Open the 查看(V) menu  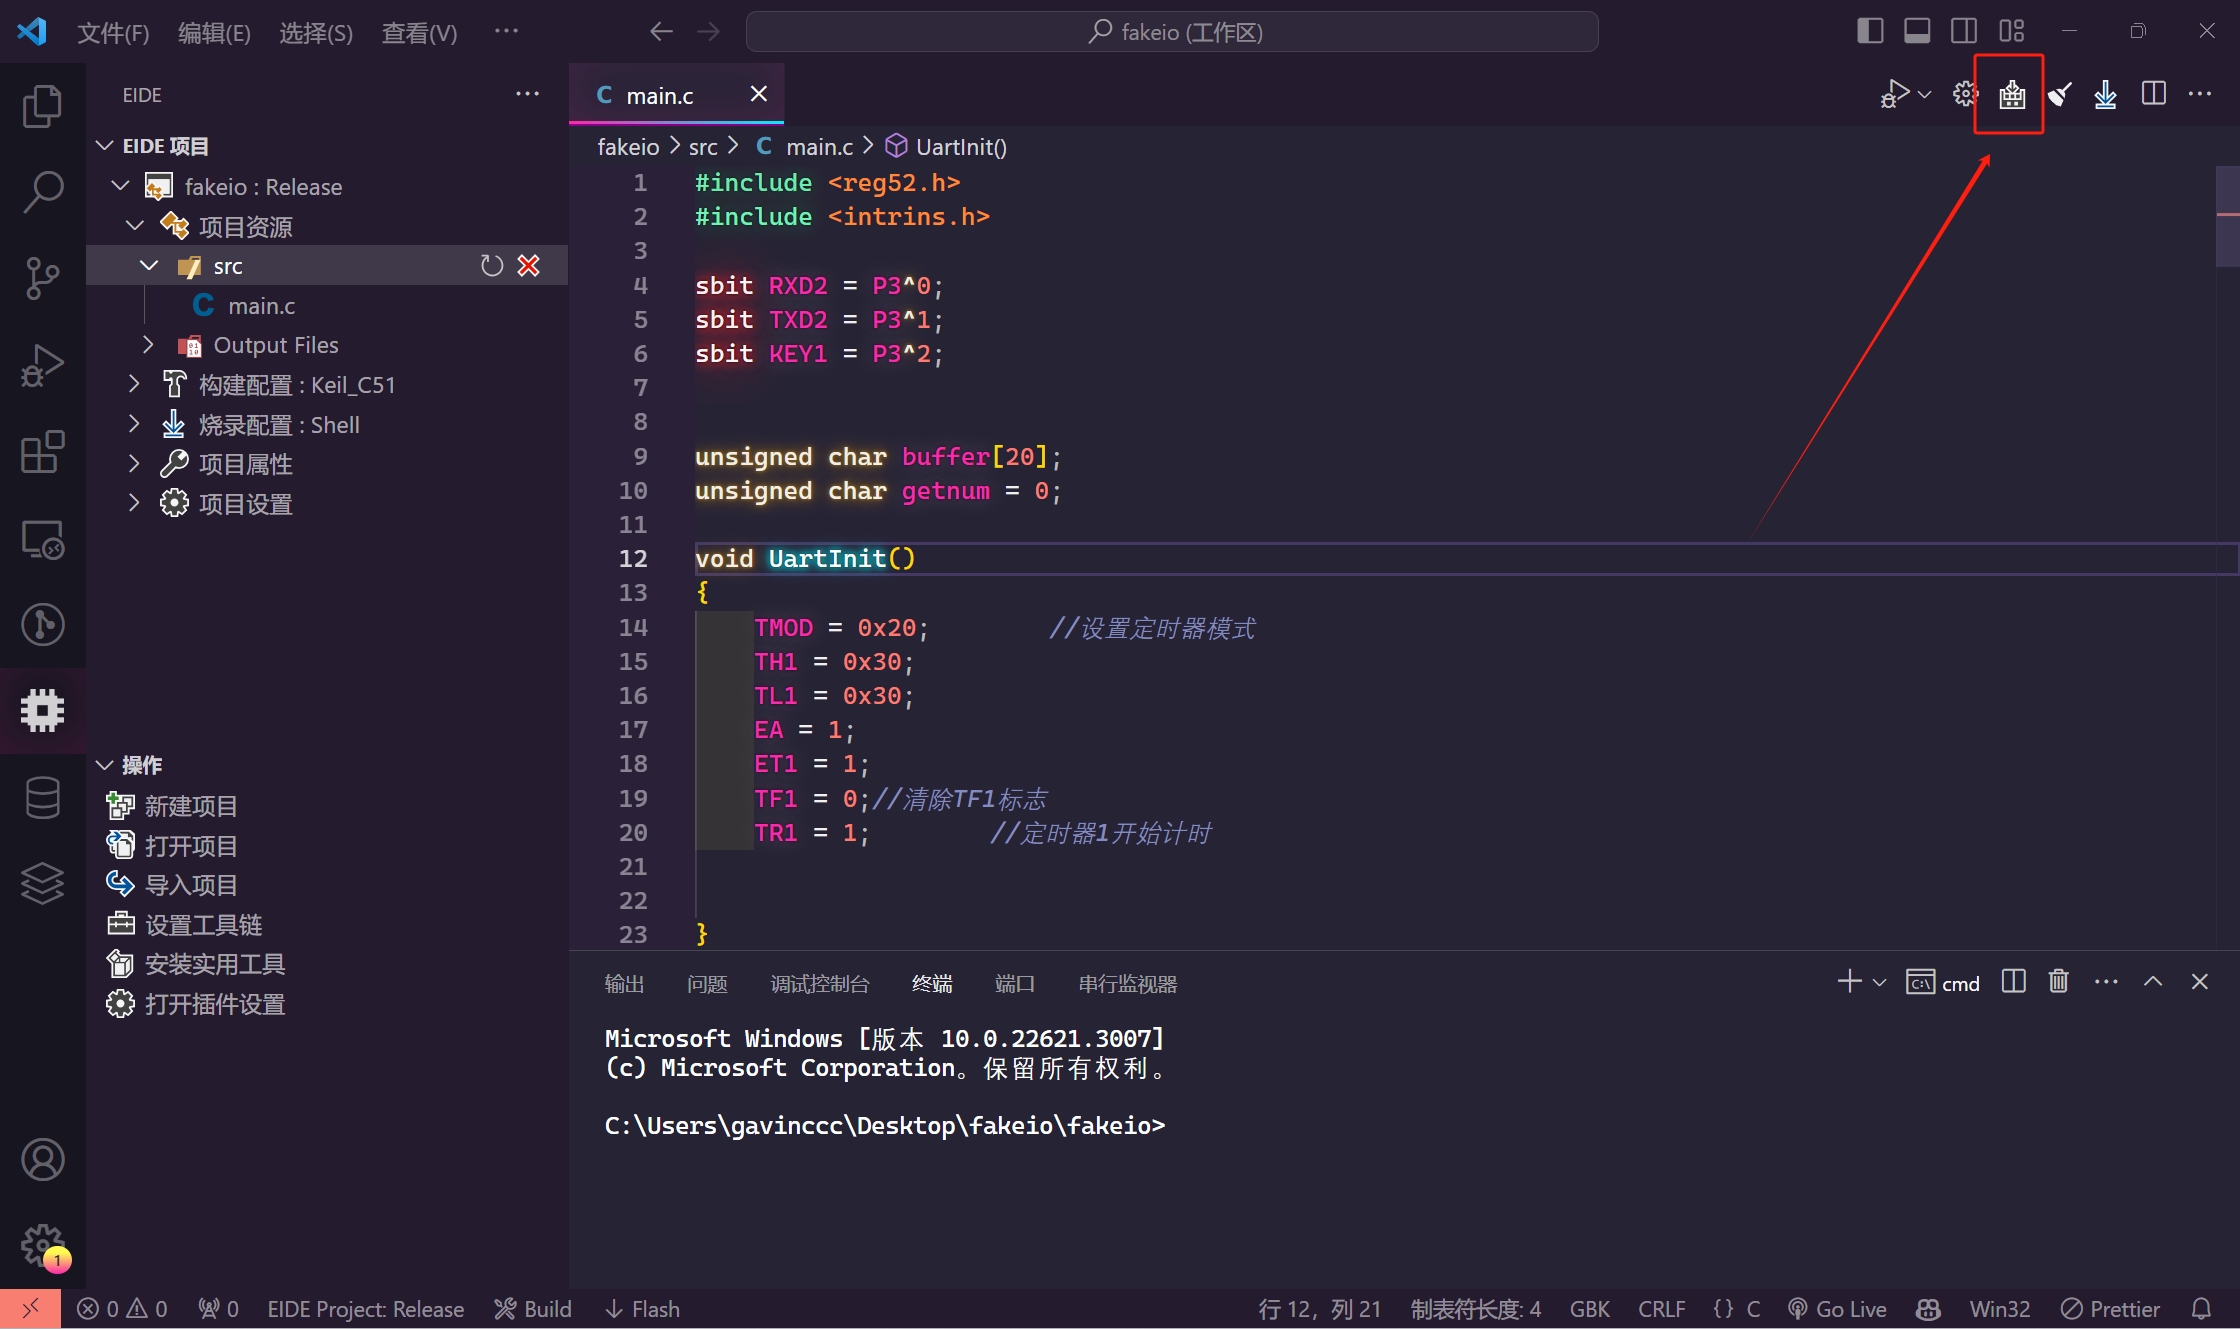pos(419,32)
